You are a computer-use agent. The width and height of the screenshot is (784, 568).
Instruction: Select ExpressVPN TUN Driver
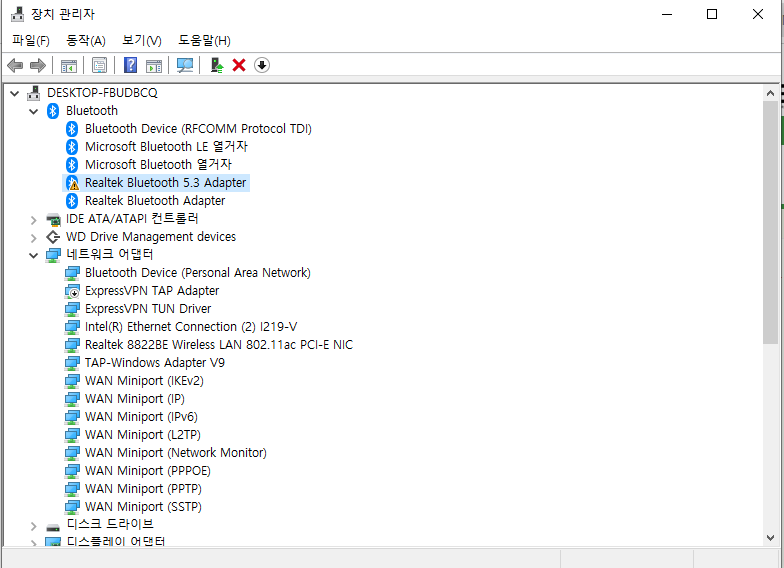coord(148,308)
